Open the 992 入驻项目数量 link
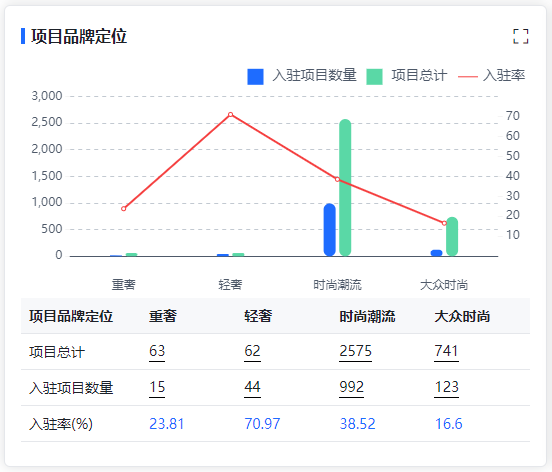The width and height of the screenshot is (552, 472). coord(351,388)
